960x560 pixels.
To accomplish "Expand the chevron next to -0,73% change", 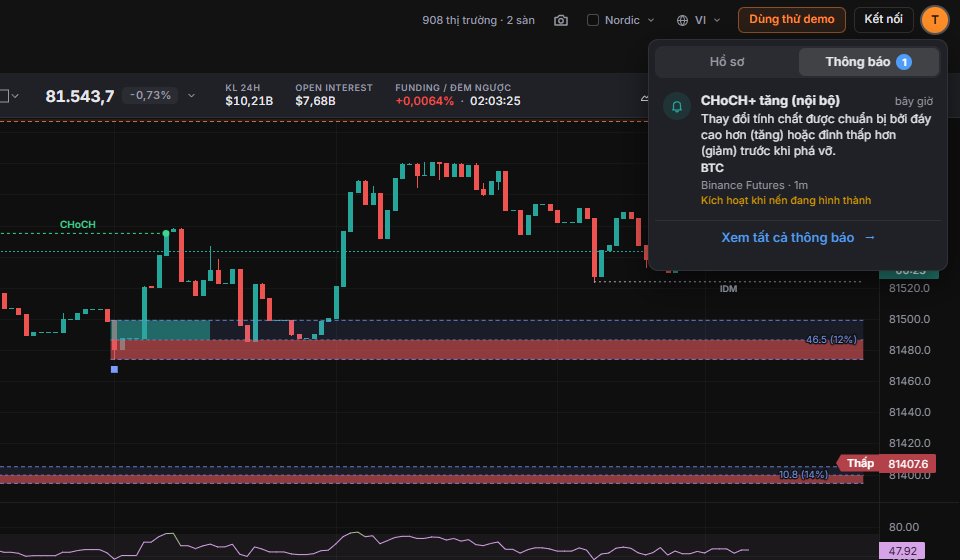I will click(191, 95).
